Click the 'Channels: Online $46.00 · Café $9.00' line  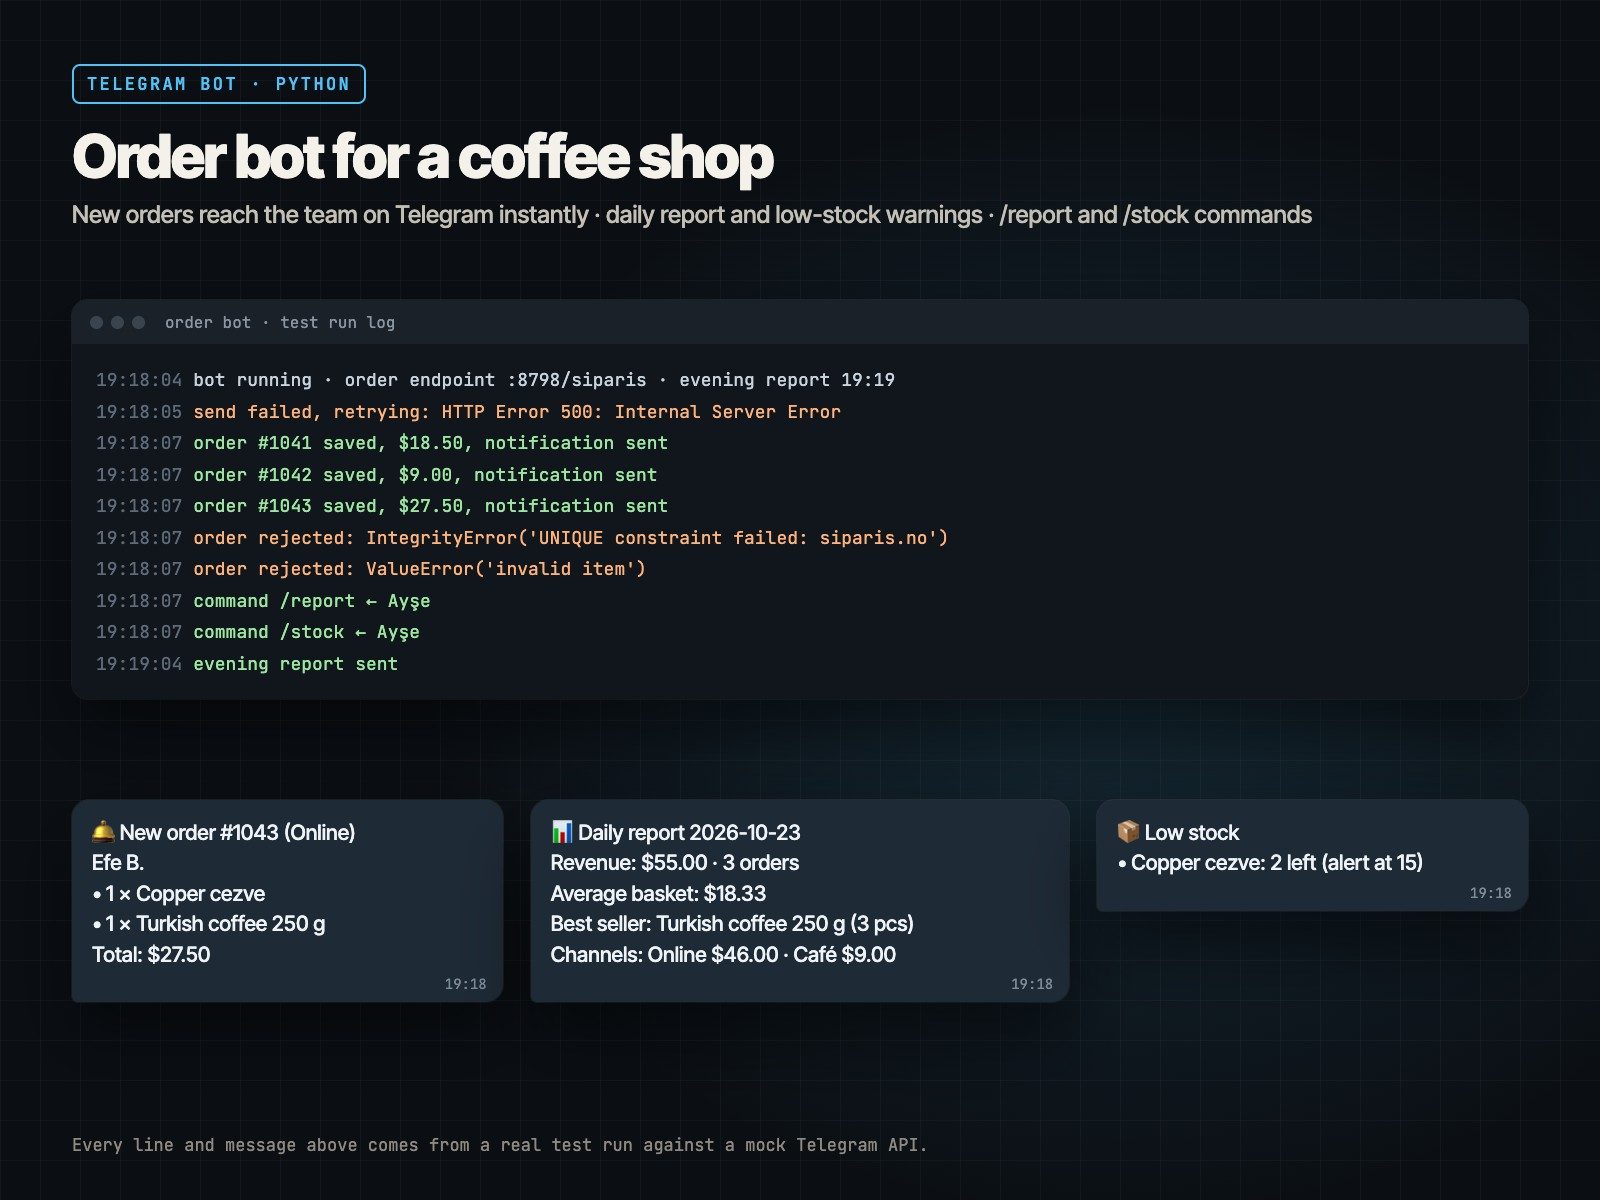click(723, 955)
